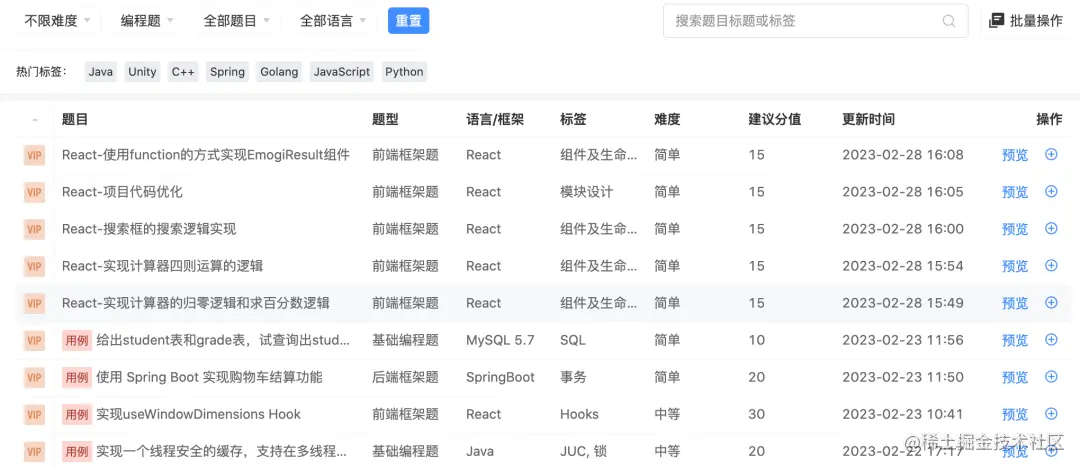Add the Spring Boot 购物车结算 question via plus icon
1080x468 pixels.
1051,376
